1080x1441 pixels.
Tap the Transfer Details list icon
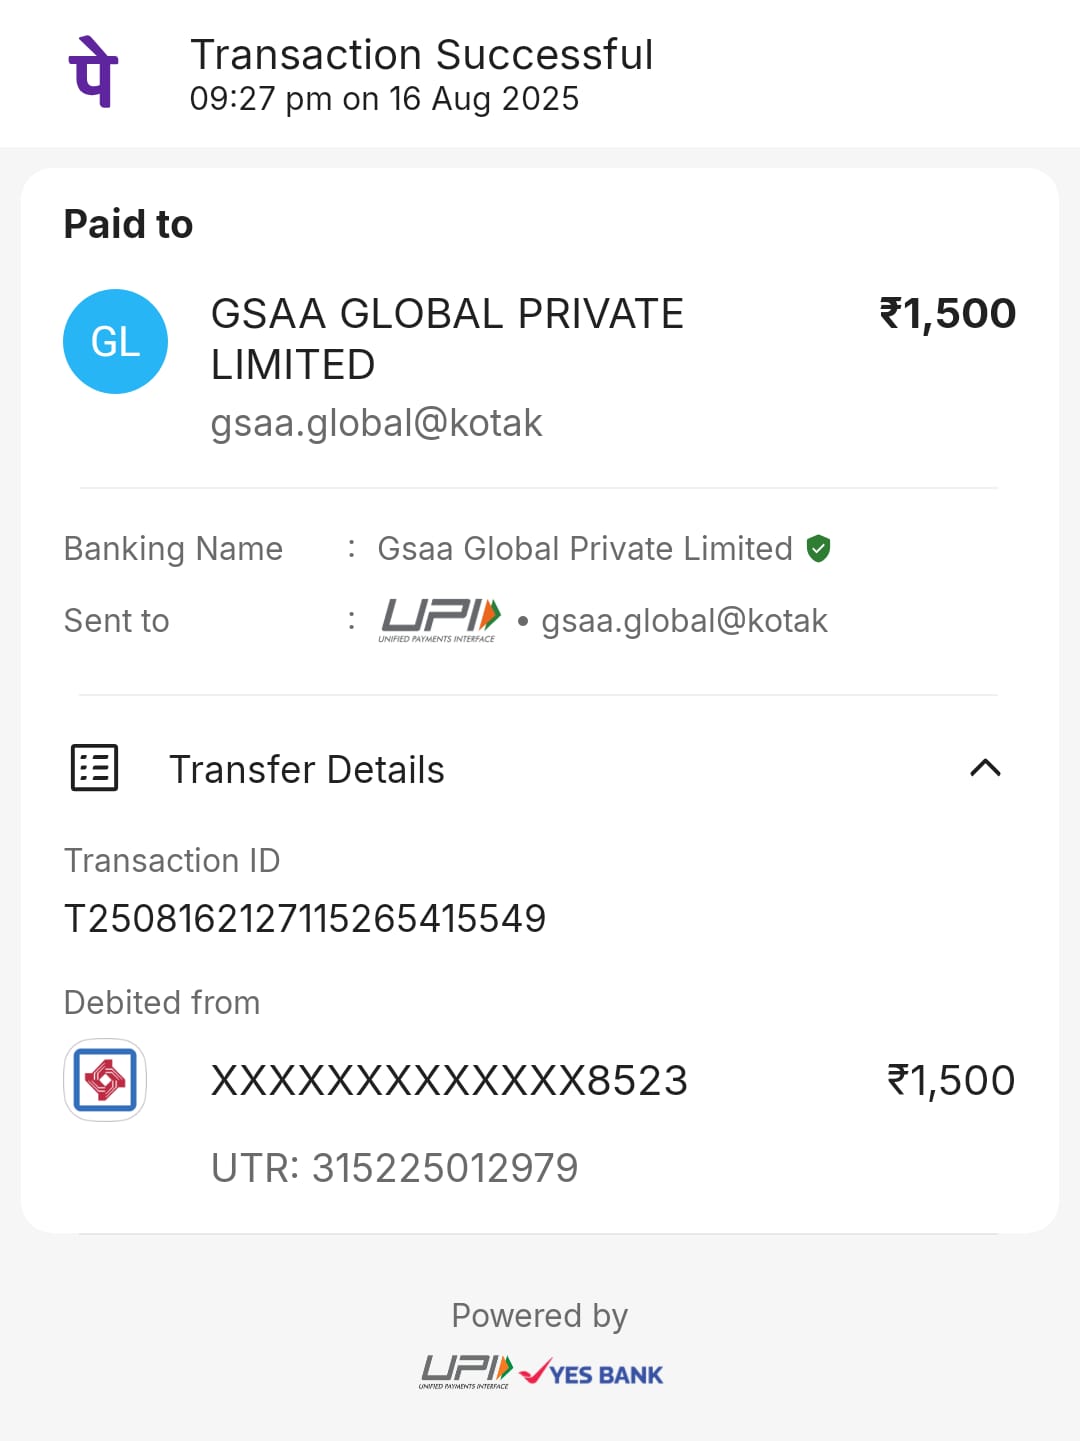95,768
